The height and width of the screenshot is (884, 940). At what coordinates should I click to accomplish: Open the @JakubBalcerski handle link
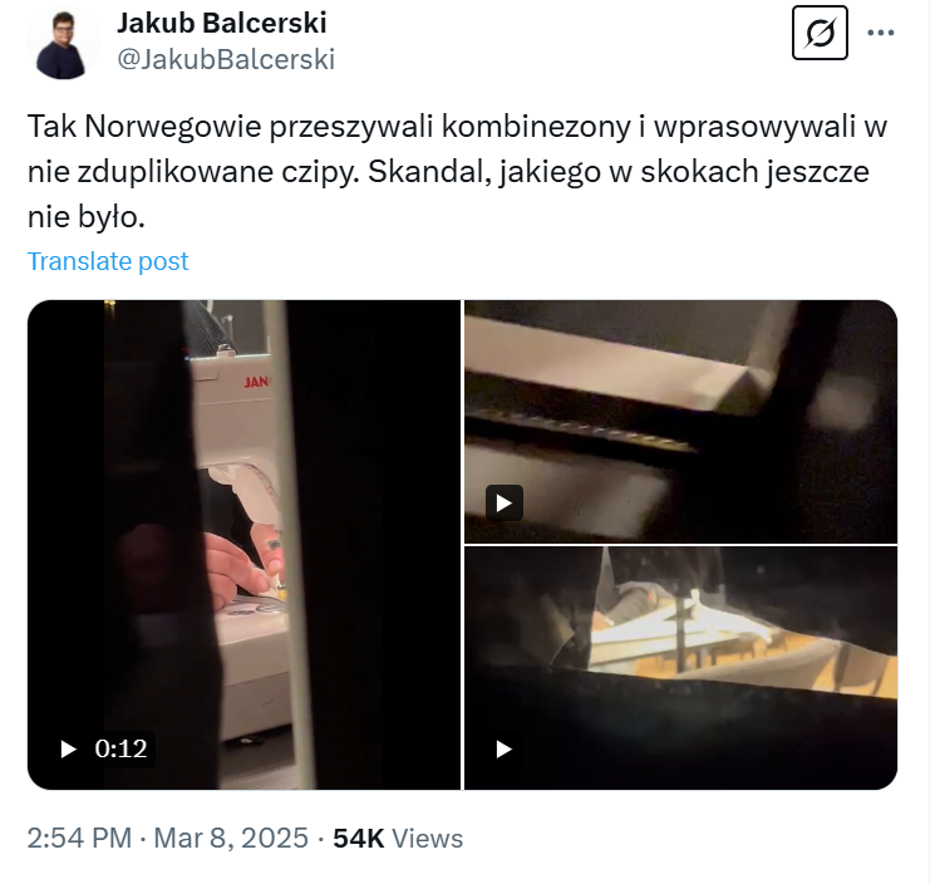228,60
